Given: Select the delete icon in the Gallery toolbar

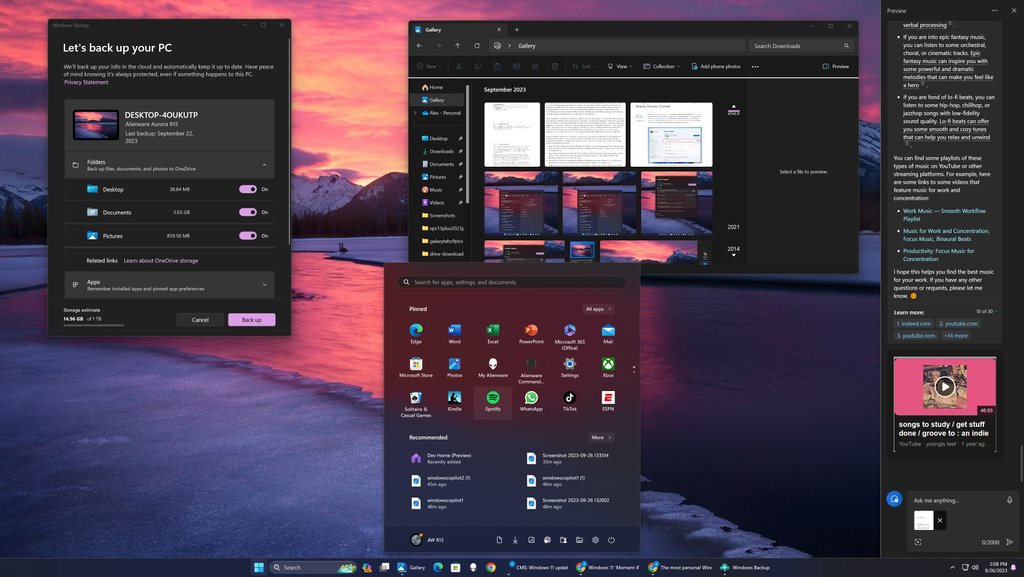Looking at the screenshot, I should 554,66.
